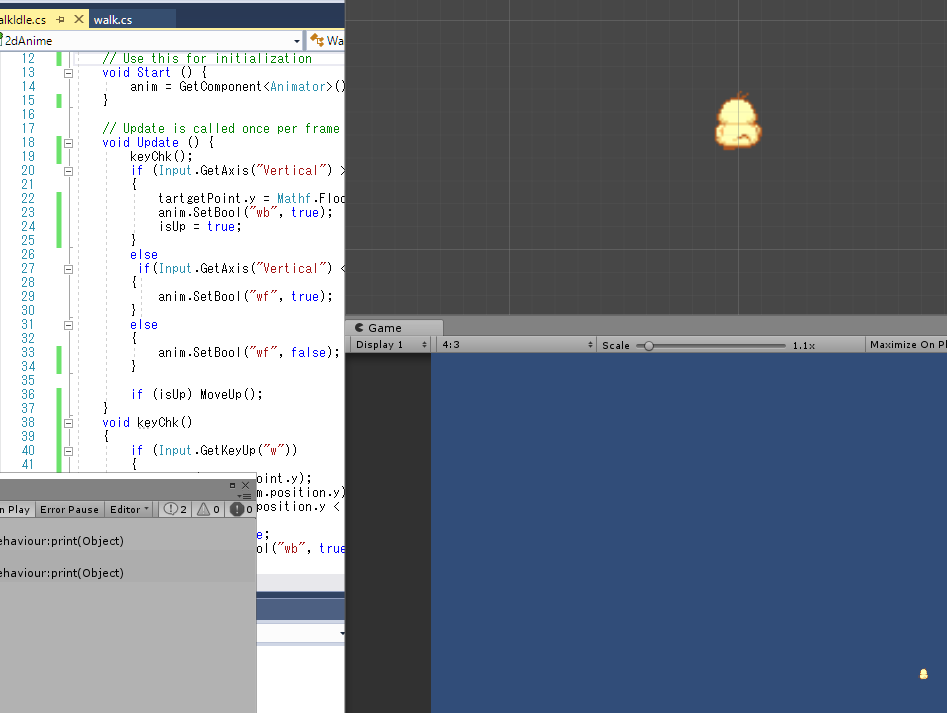The height and width of the screenshot is (713, 947).
Task: Select the Game view tab
Action: coord(394,328)
